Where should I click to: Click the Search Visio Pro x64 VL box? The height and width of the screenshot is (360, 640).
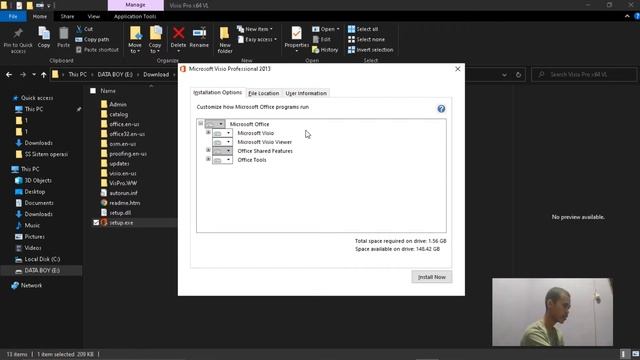point(584,75)
